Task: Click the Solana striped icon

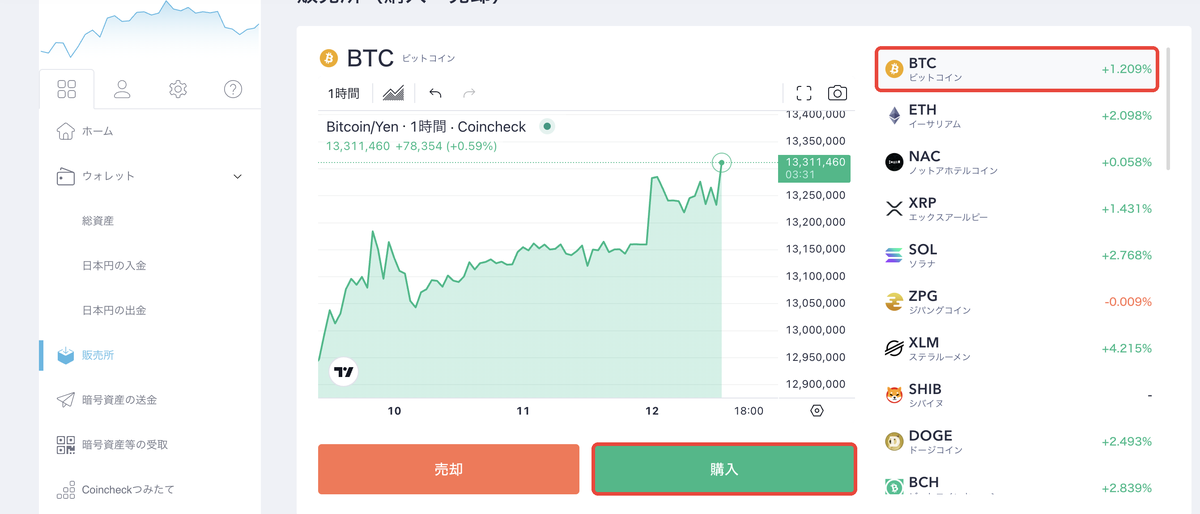Action: 894,255
